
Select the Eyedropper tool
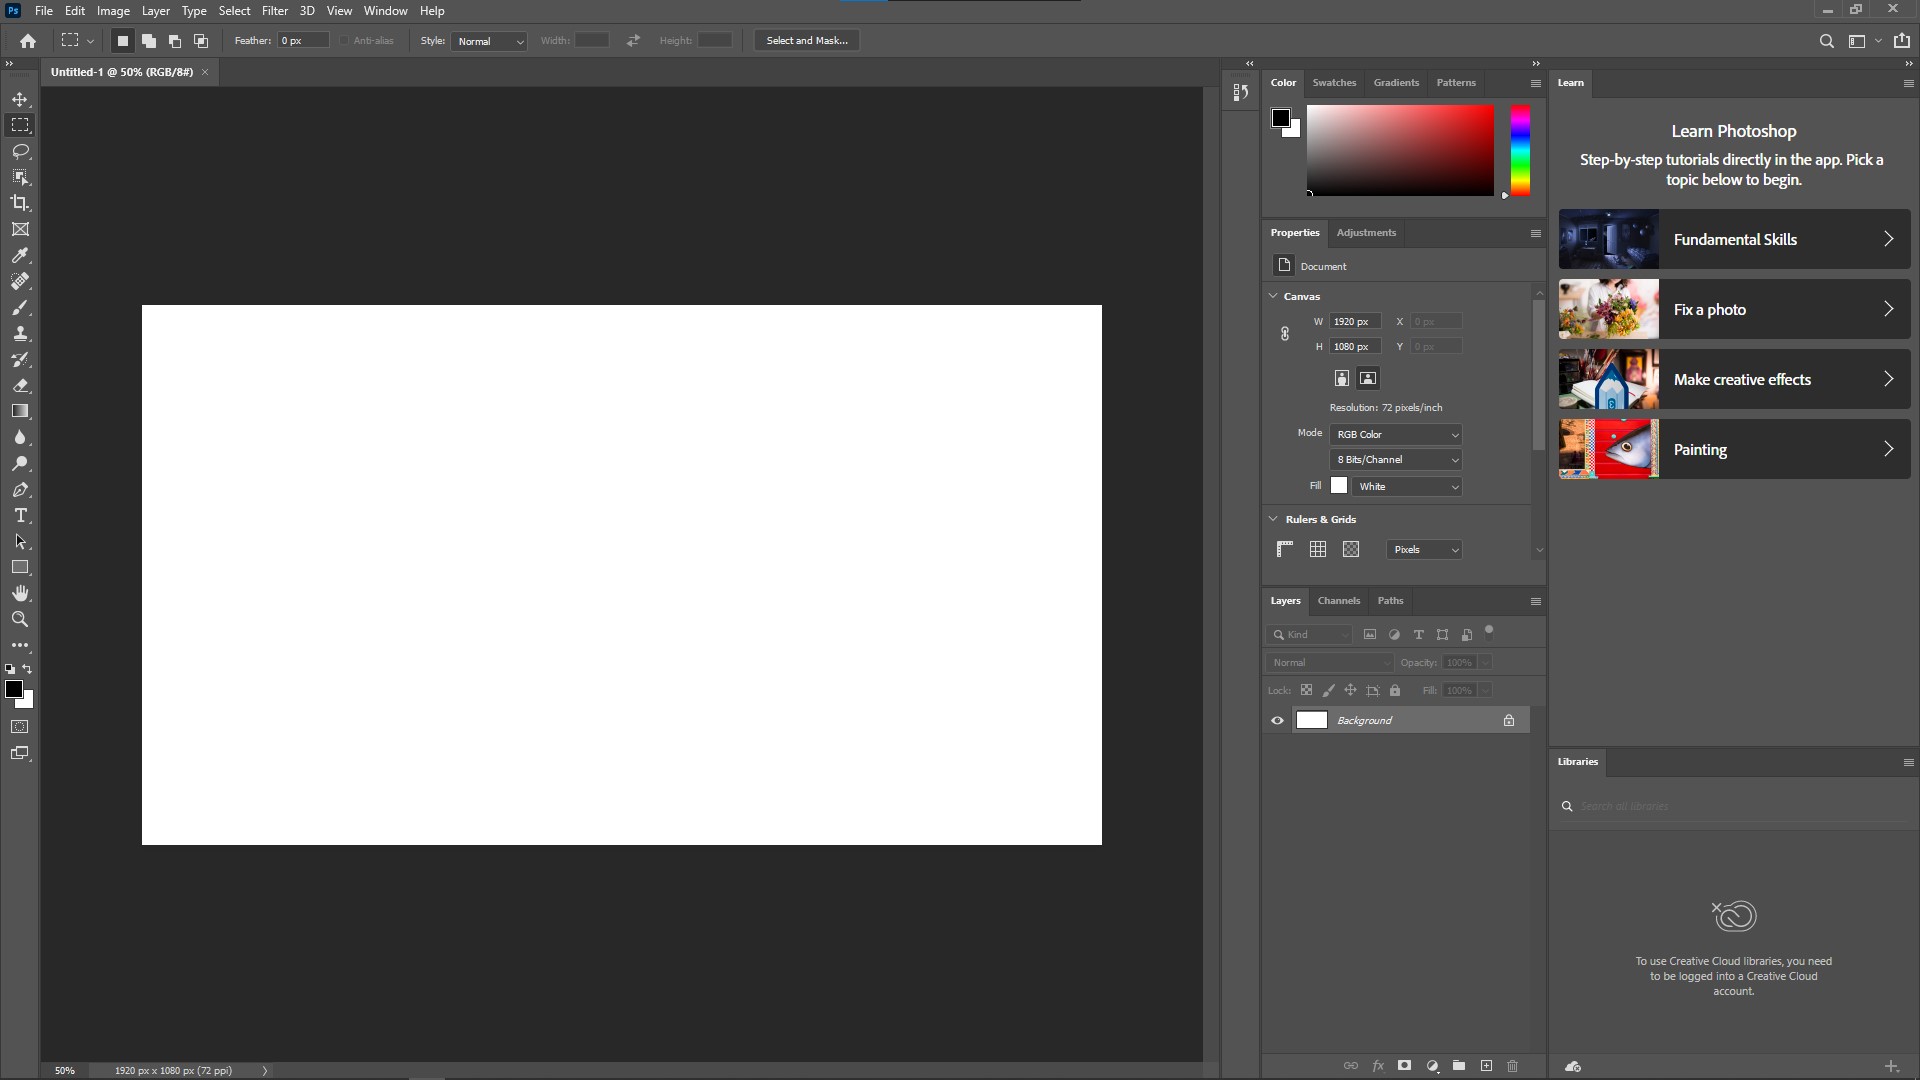20,255
